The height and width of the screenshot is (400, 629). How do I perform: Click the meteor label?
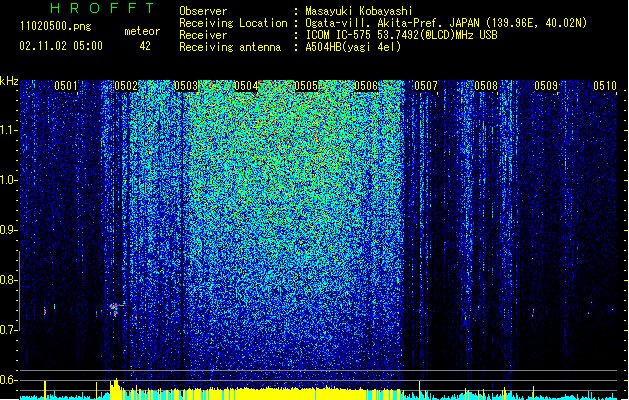click(x=142, y=31)
